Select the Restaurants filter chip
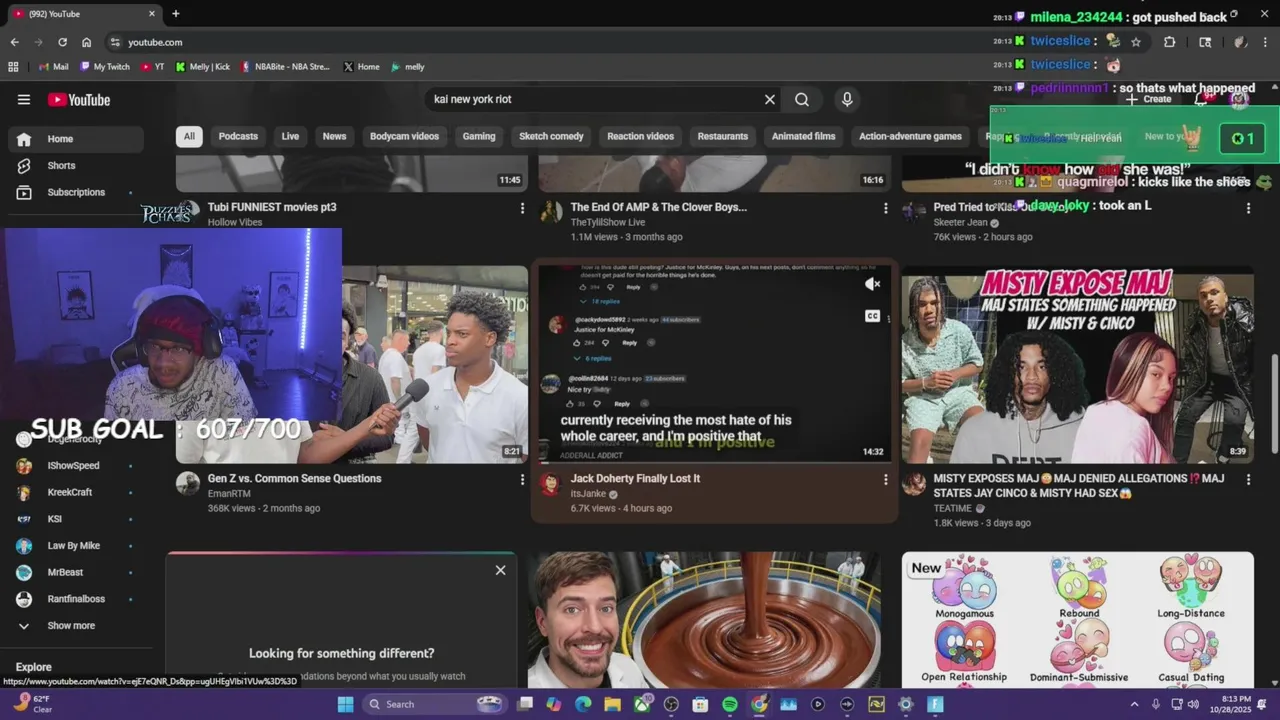Image resolution: width=1280 pixels, height=720 pixels. pyautogui.click(x=723, y=136)
